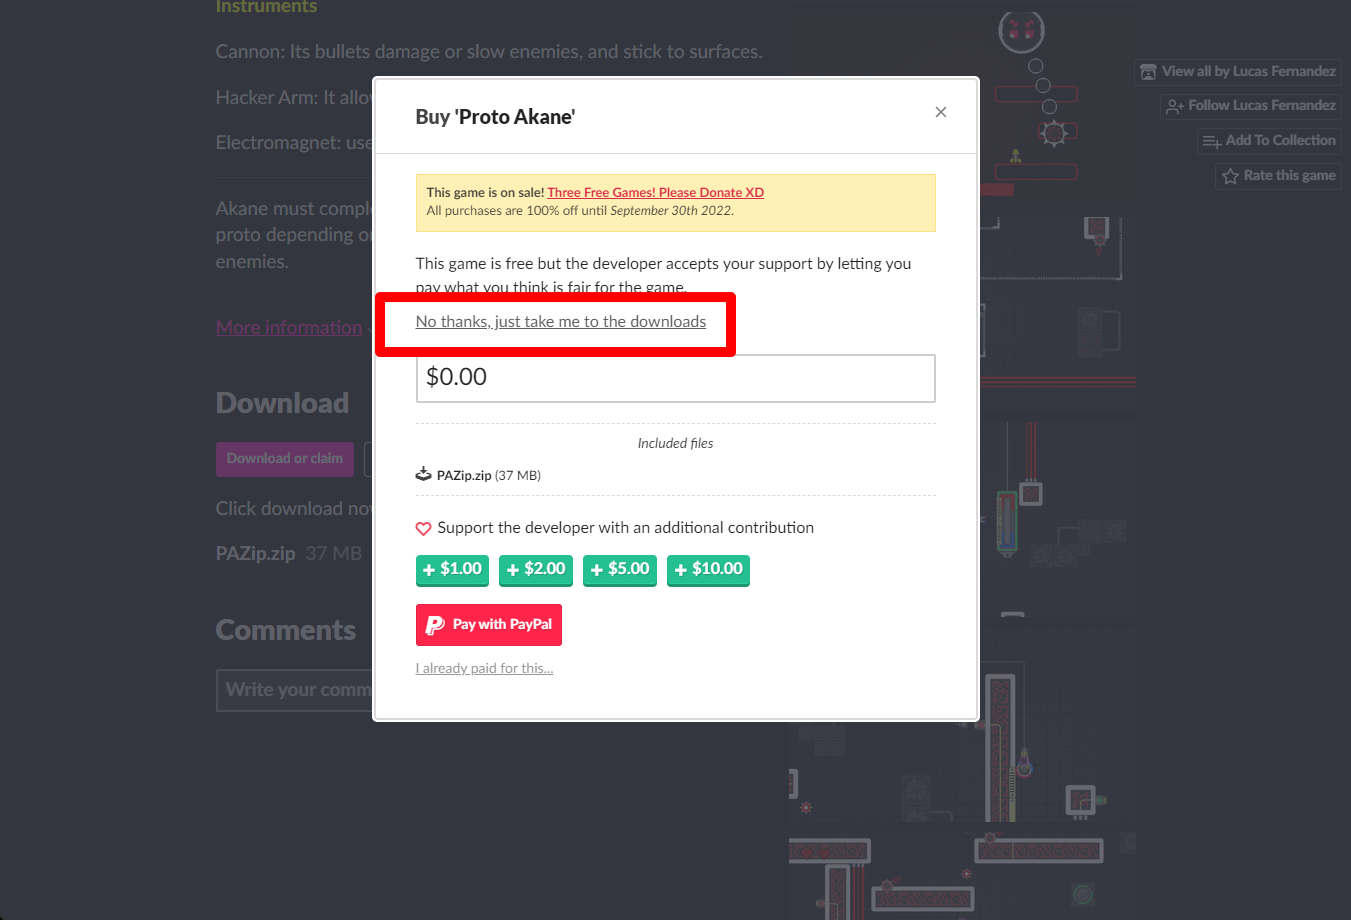The height and width of the screenshot is (920, 1351).
Task: Click the follow user icon
Action: pyautogui.click(x=1175, y=106)
